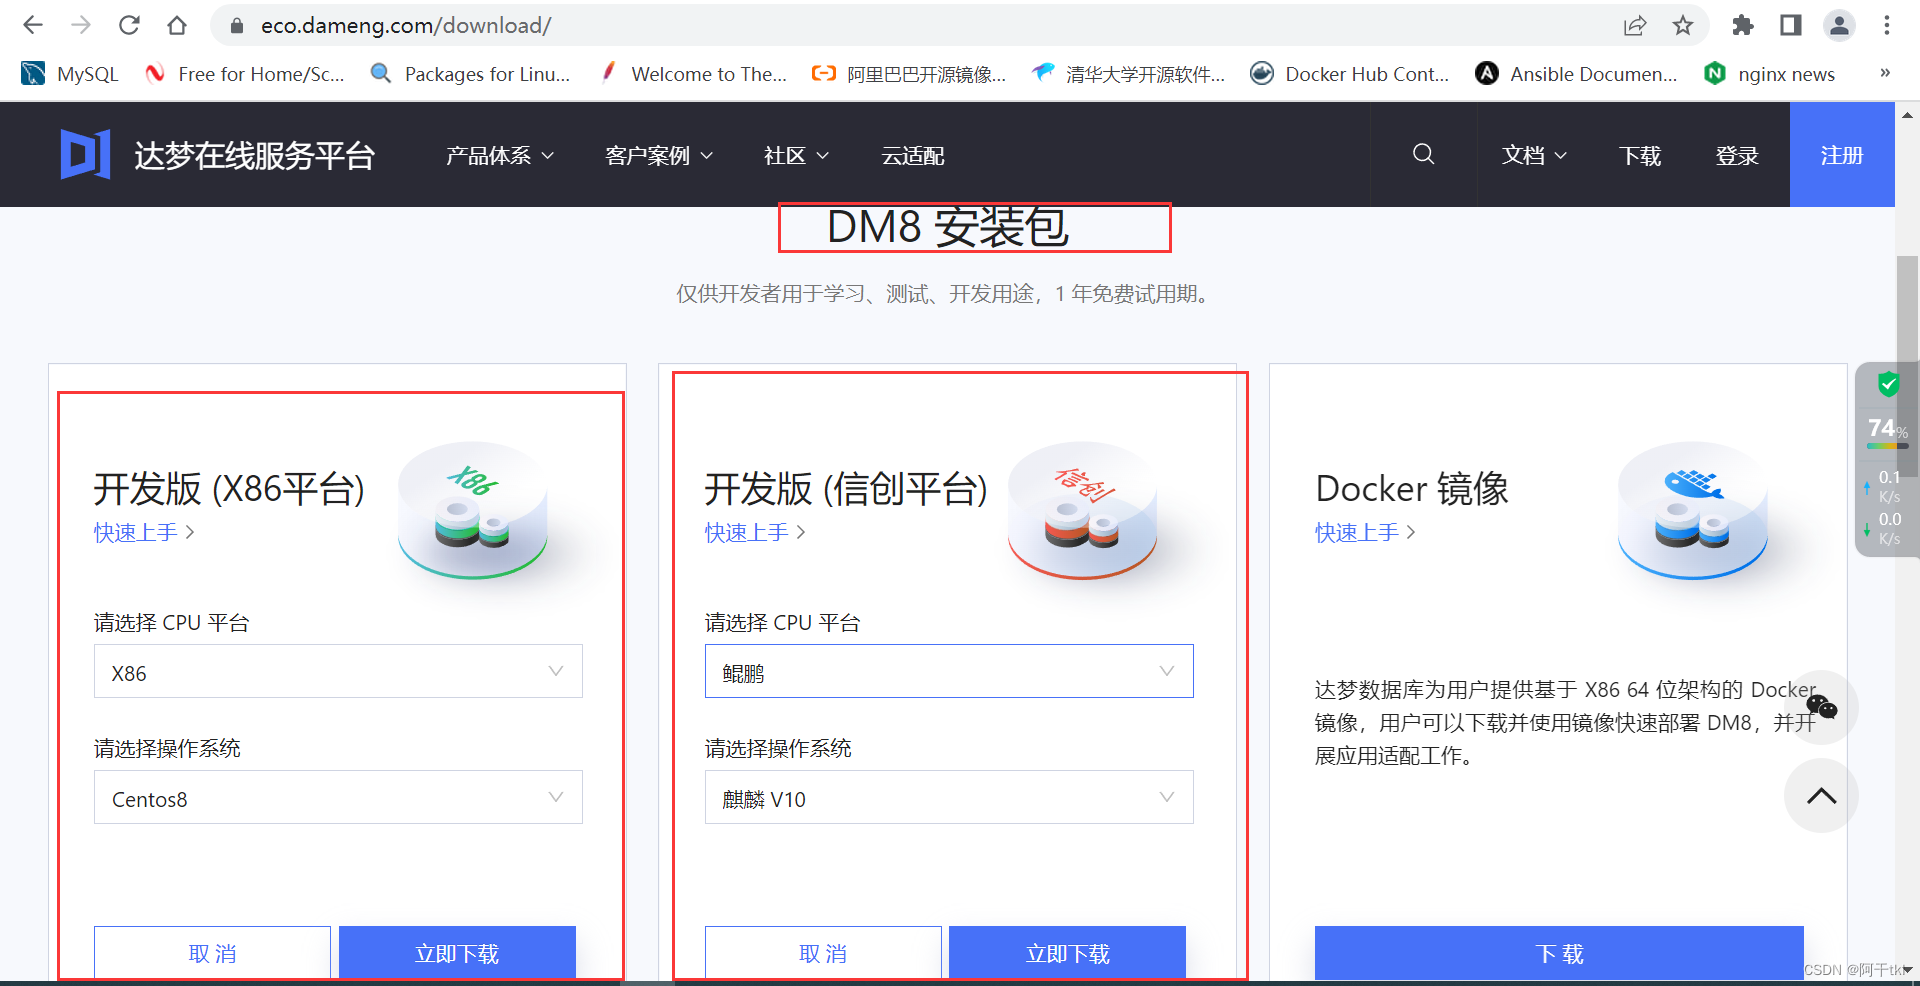Click the 登录 login link
The width and height of the screenshot is (1920, 986).
1737,156
